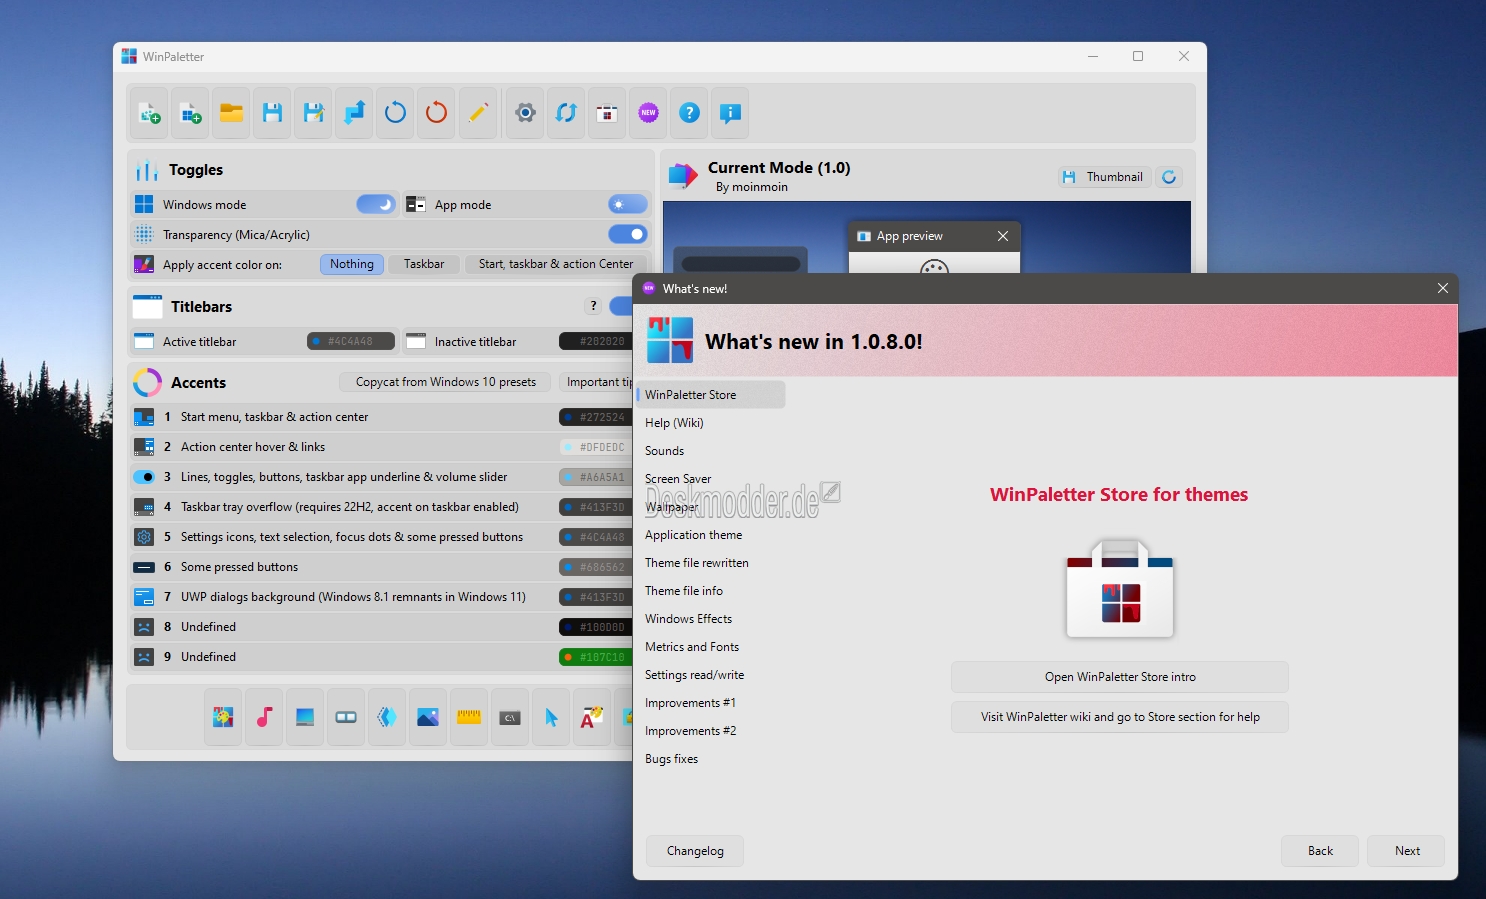The width and height of the screenshot is (1486, 899).
Task: Open classic colors palette icon in bottom bar
Action: [x=223, y=717]
